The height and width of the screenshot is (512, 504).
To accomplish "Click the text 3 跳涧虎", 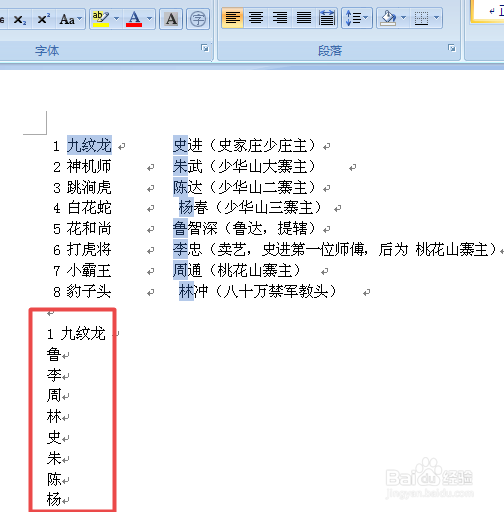I will pos(82,187).
